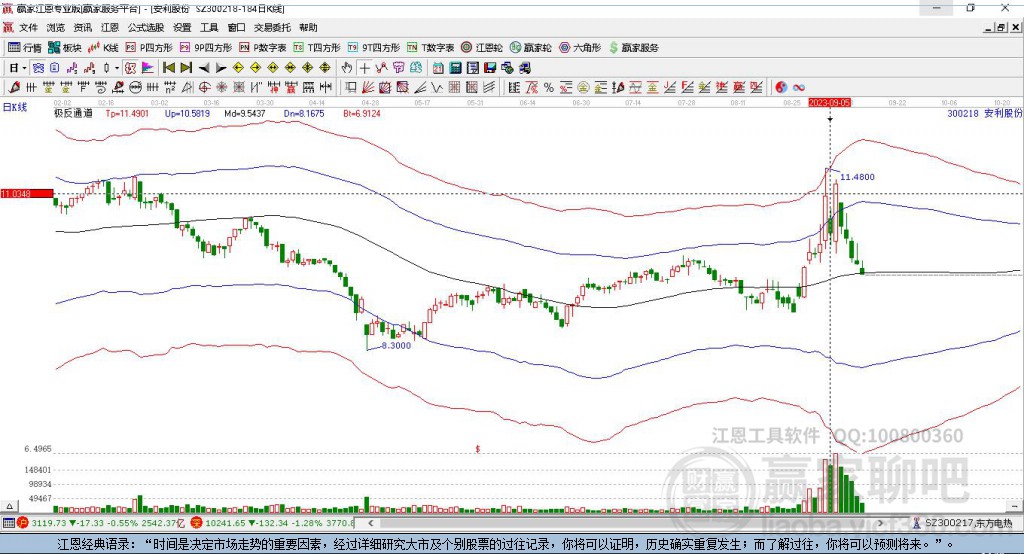The height and width of the screenshot is (554, 1024).
Task: Open the 工具 menu
Action: point(209,27)
